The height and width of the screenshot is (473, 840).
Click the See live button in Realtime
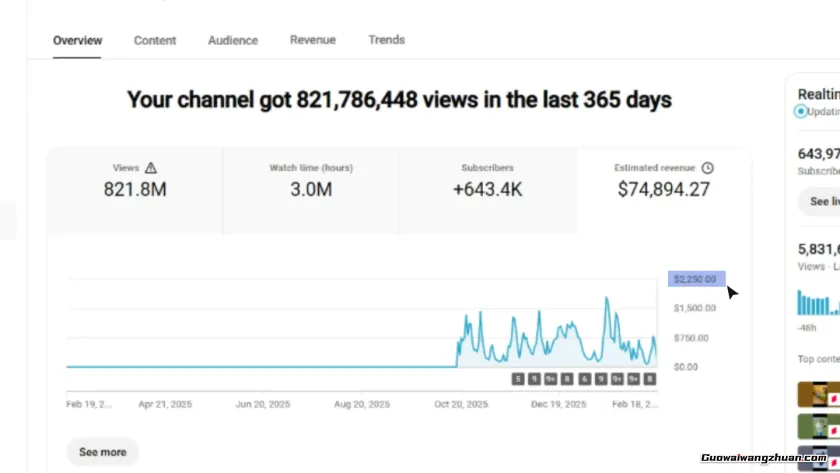tap(822, 202)
